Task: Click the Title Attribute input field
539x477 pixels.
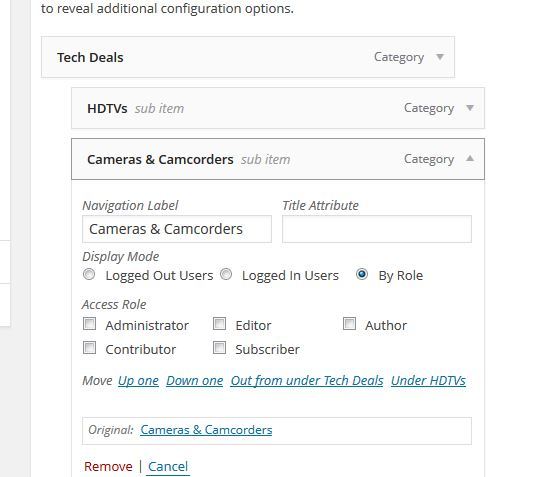Action: (x=377, y=229)
